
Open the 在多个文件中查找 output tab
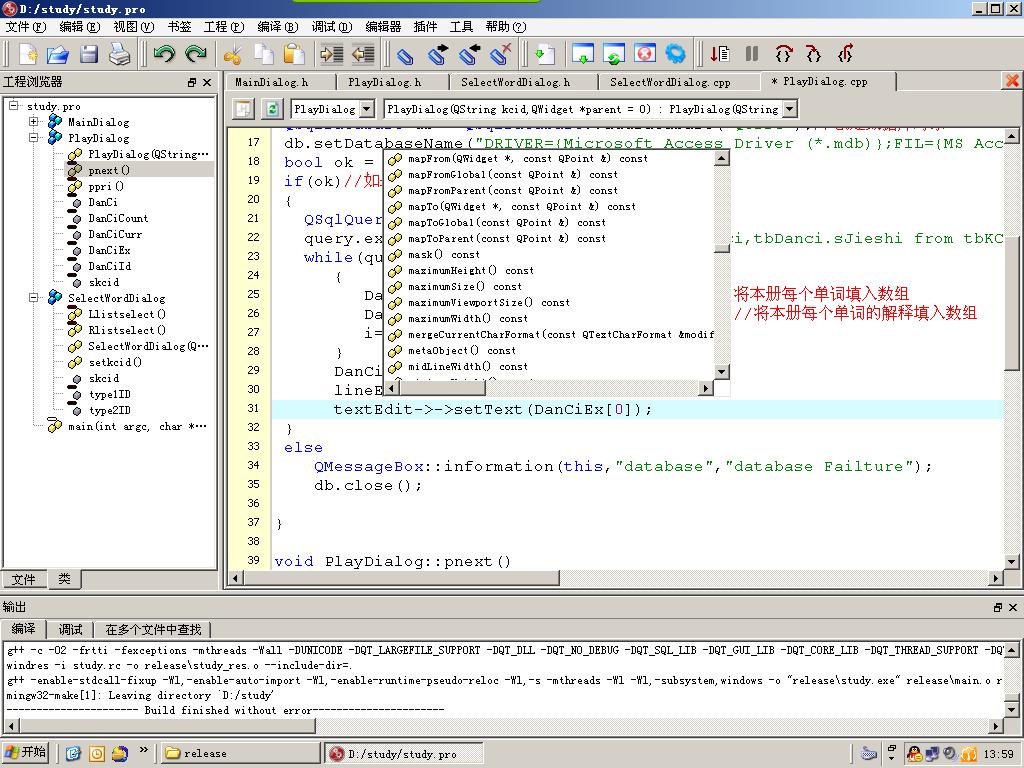[x=153, y=630]
